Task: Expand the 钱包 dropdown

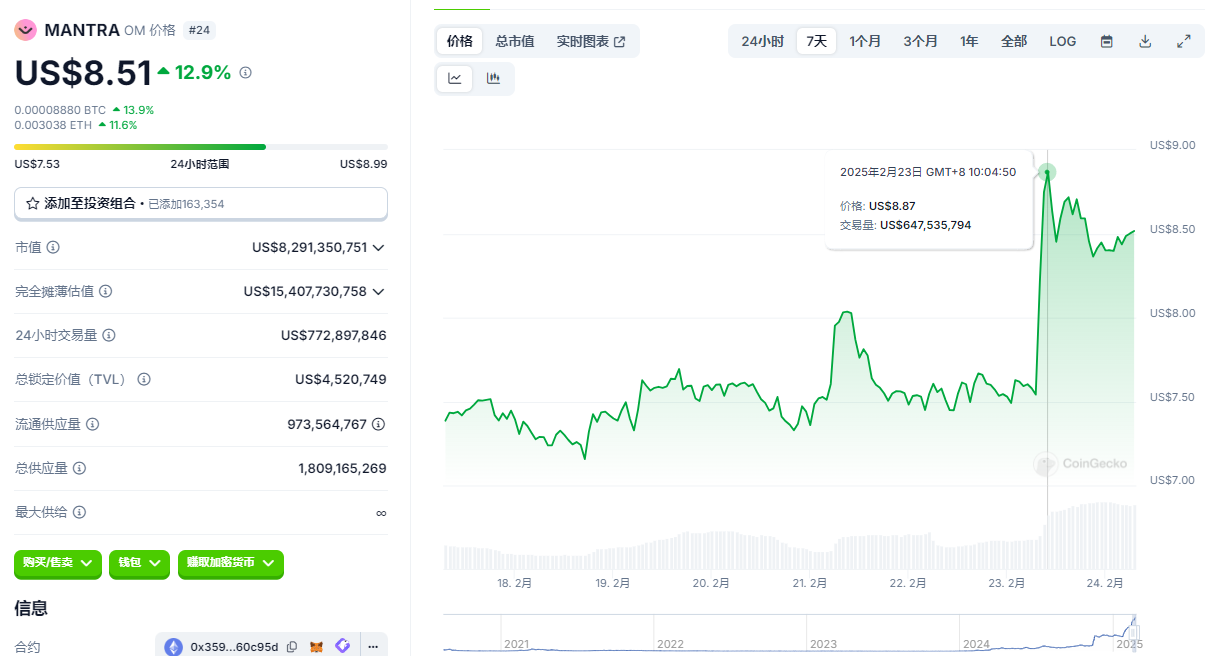Action: click(139, 564)
